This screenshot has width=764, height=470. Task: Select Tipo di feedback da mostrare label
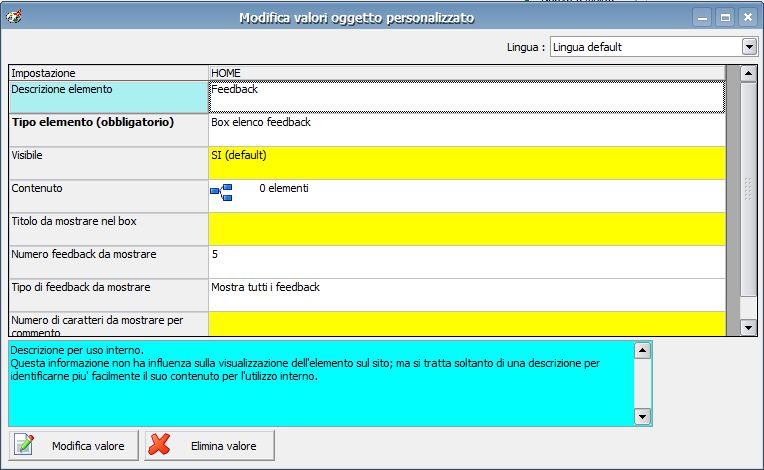tap(109, 296)
